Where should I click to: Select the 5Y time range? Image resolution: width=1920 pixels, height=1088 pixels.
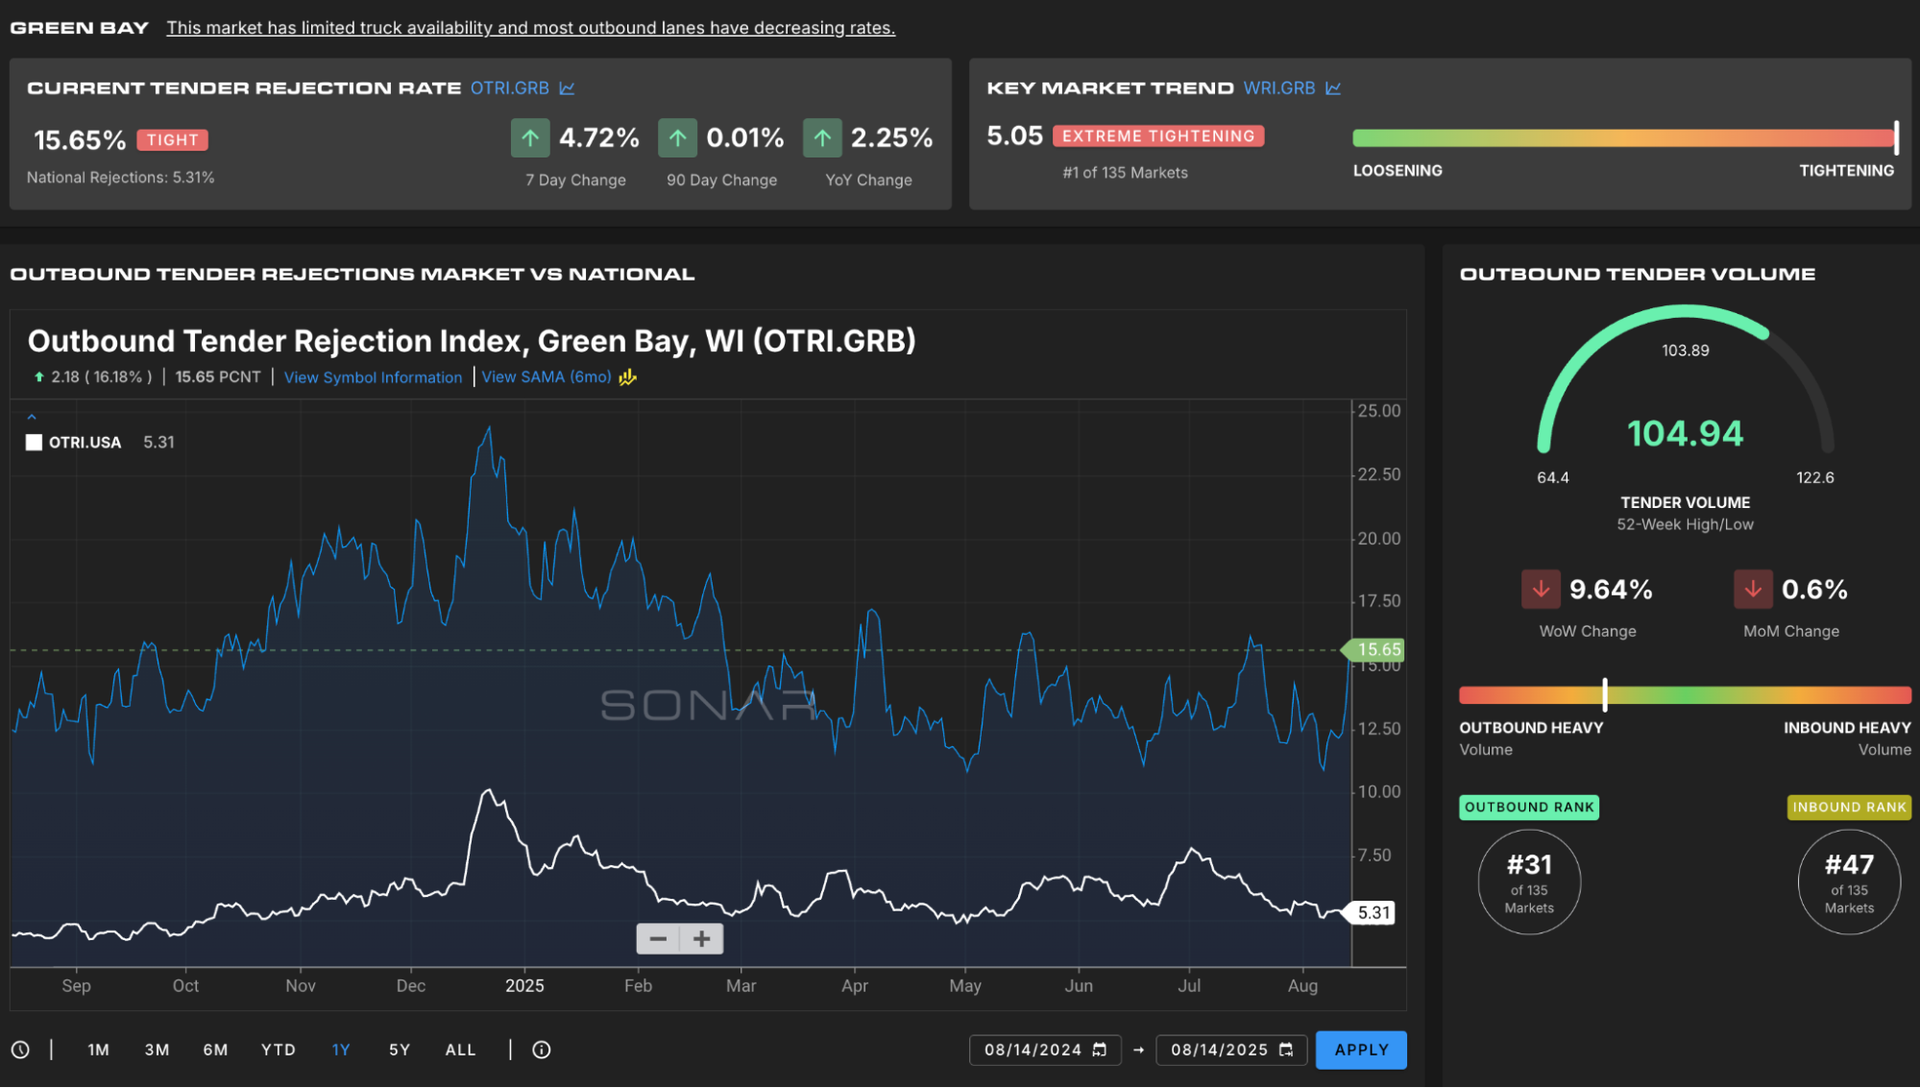400,1050
